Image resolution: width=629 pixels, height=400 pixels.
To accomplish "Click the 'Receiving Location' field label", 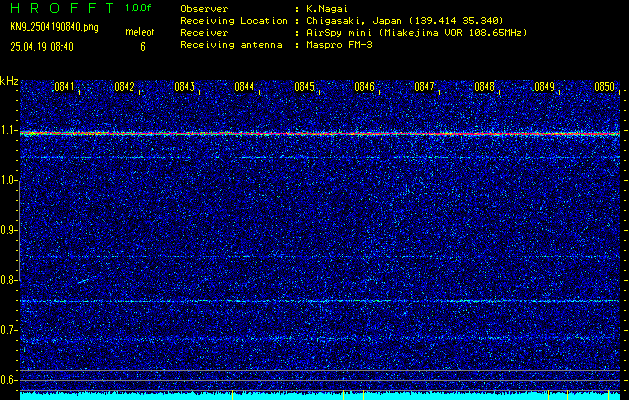I will [234, 20].
